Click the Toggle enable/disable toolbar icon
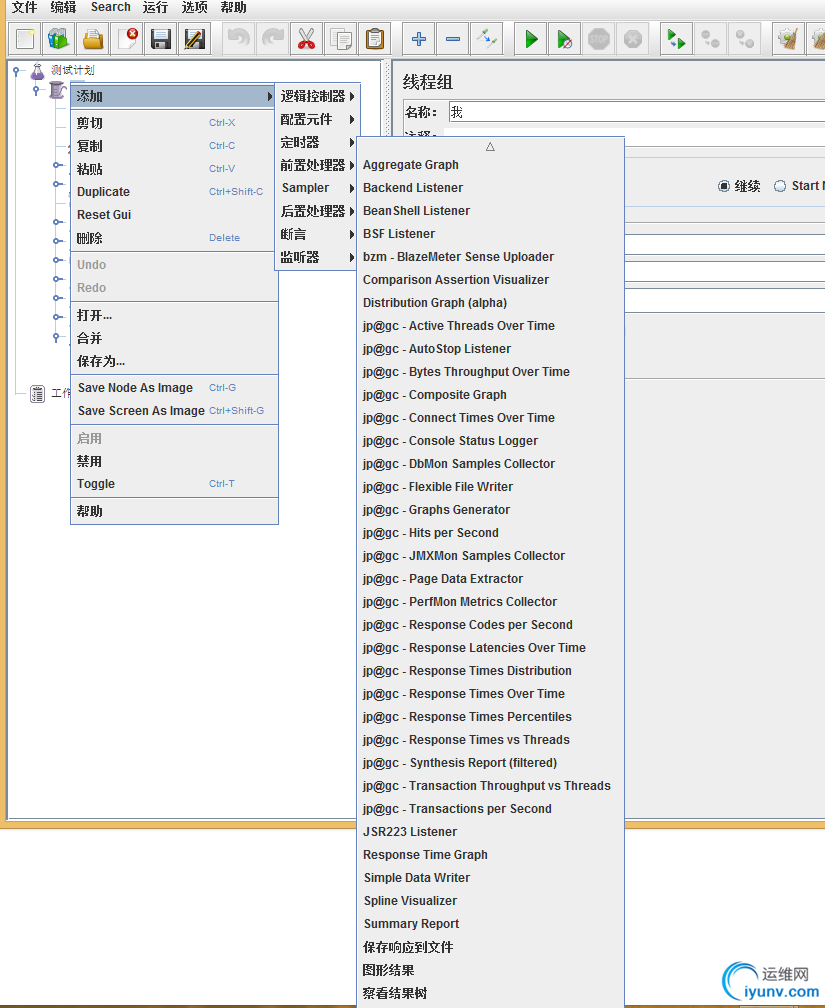Viewport: 825px width, 1008px height. tap(487, 39)
